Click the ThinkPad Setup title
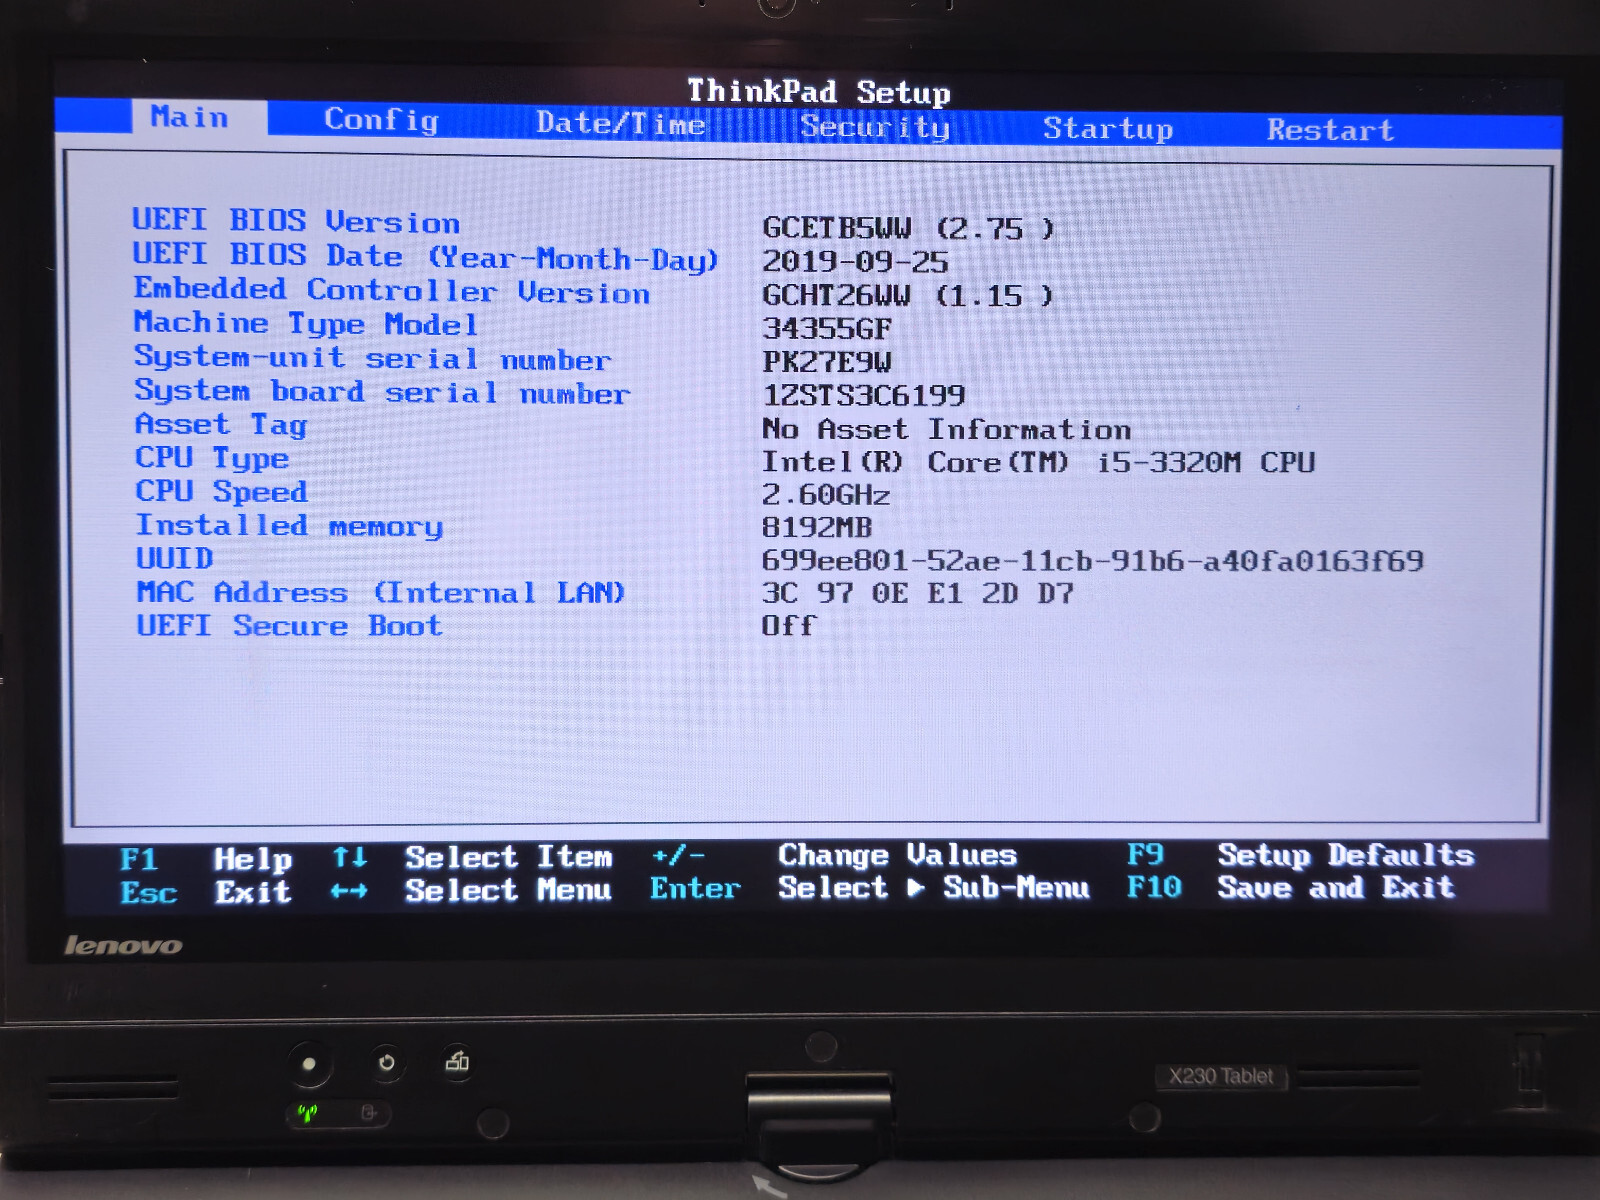Image resolution: width=1600 pixels, height=1200 pixels. tap(819, 92)
